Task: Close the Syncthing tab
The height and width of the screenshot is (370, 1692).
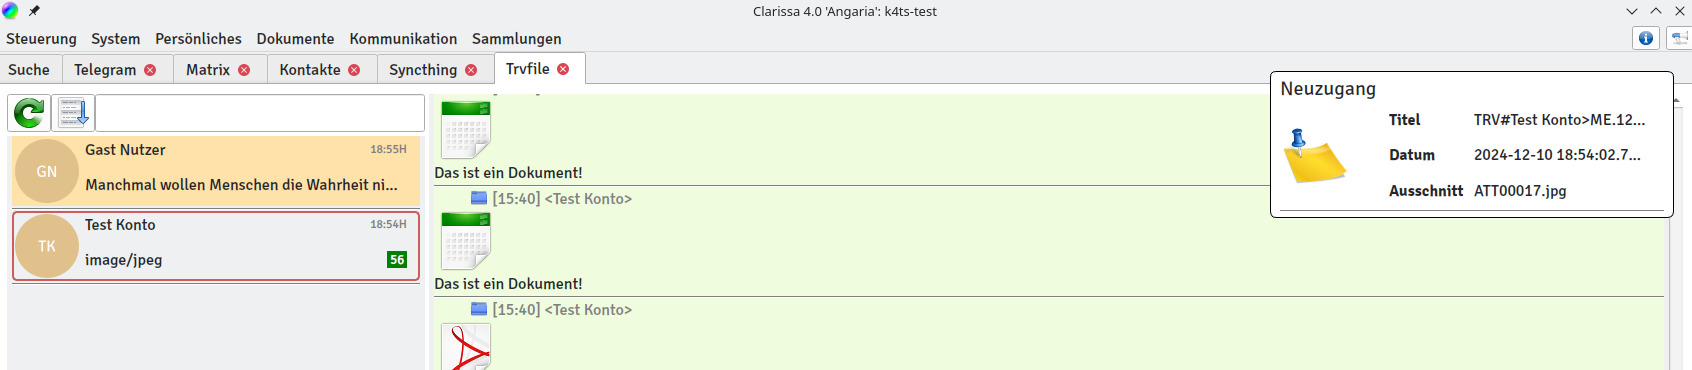Action: [x=471, y=70]
